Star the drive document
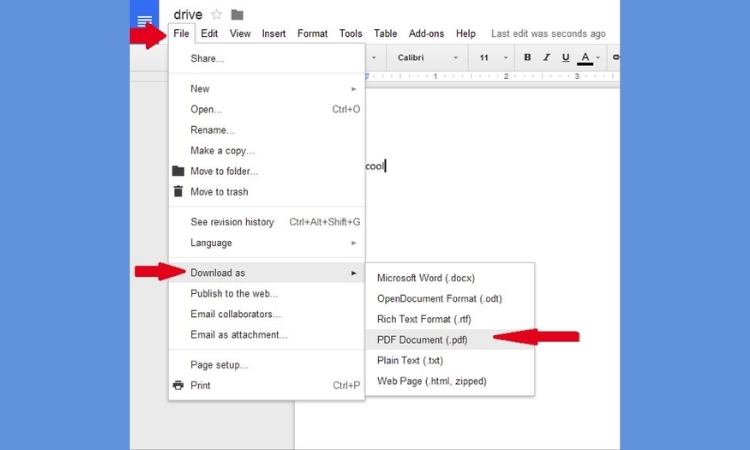Image resolution: width=750 pixels, height=450 pixels. 217,14
